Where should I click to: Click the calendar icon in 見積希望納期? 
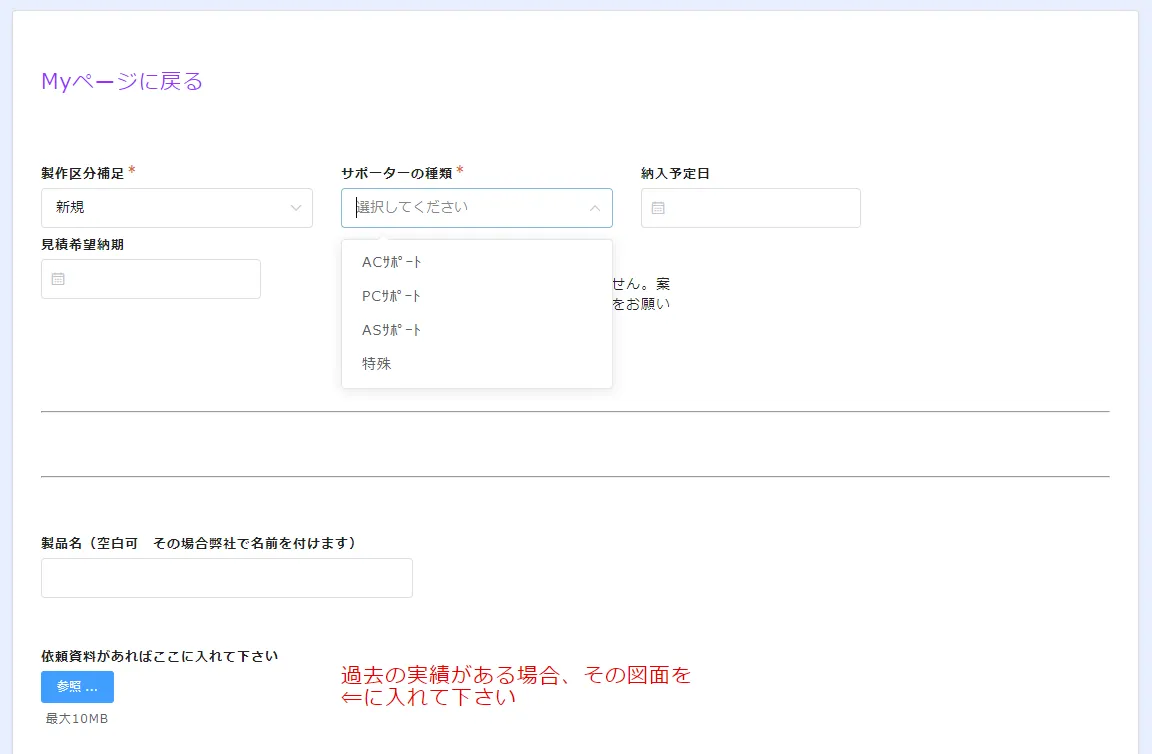point(58,279)
